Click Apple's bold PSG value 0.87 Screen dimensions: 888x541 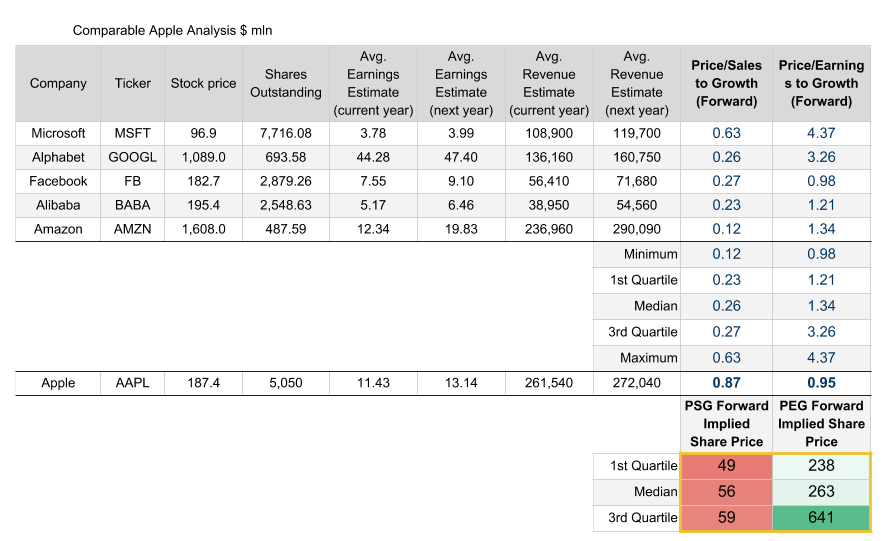[726, 383]
